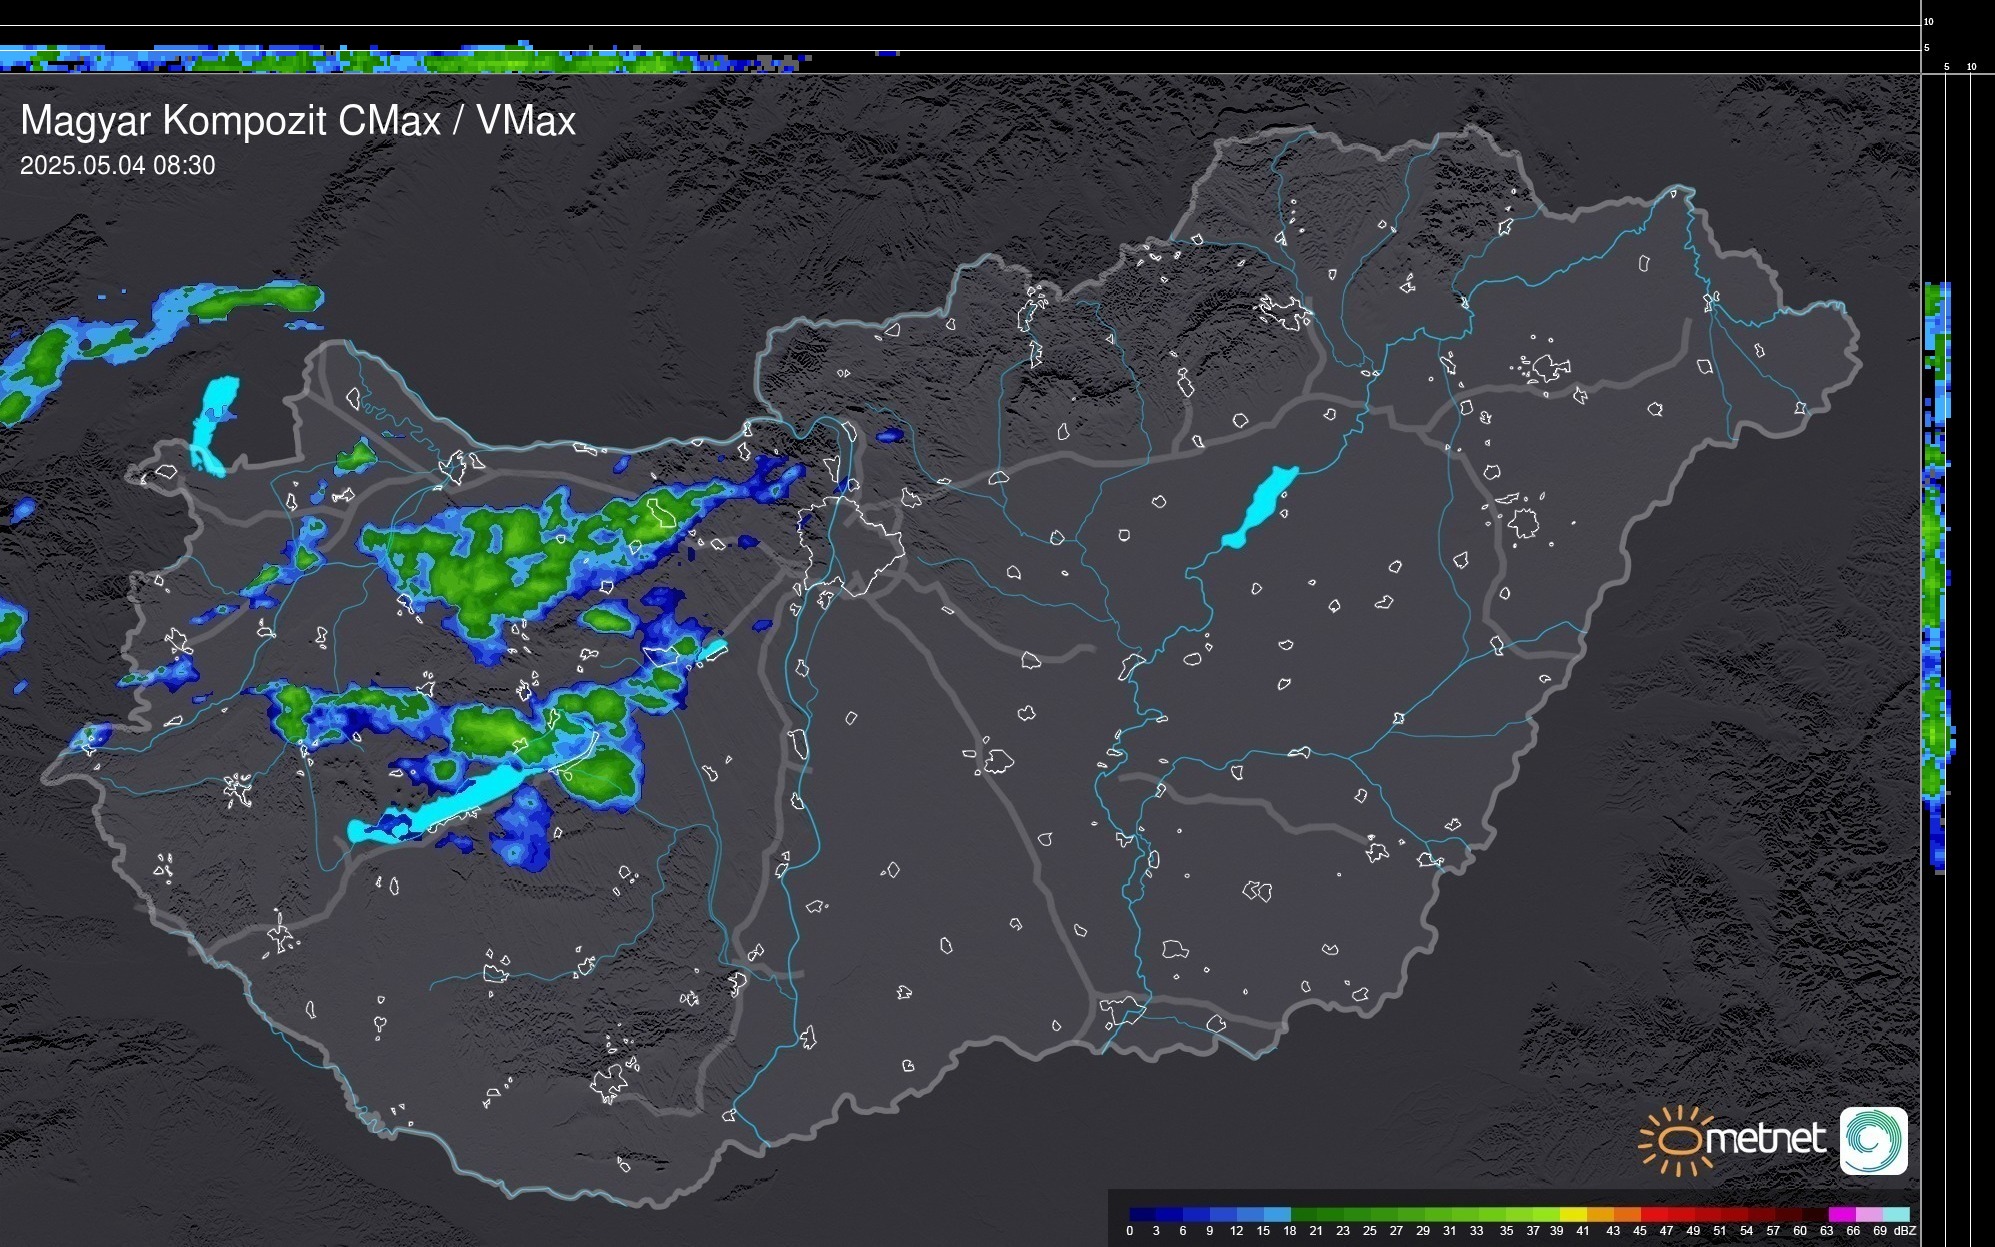Click the dBZ unit label
The height and width of the screenshot is (1247, 1995).
click(1905, 1231)
